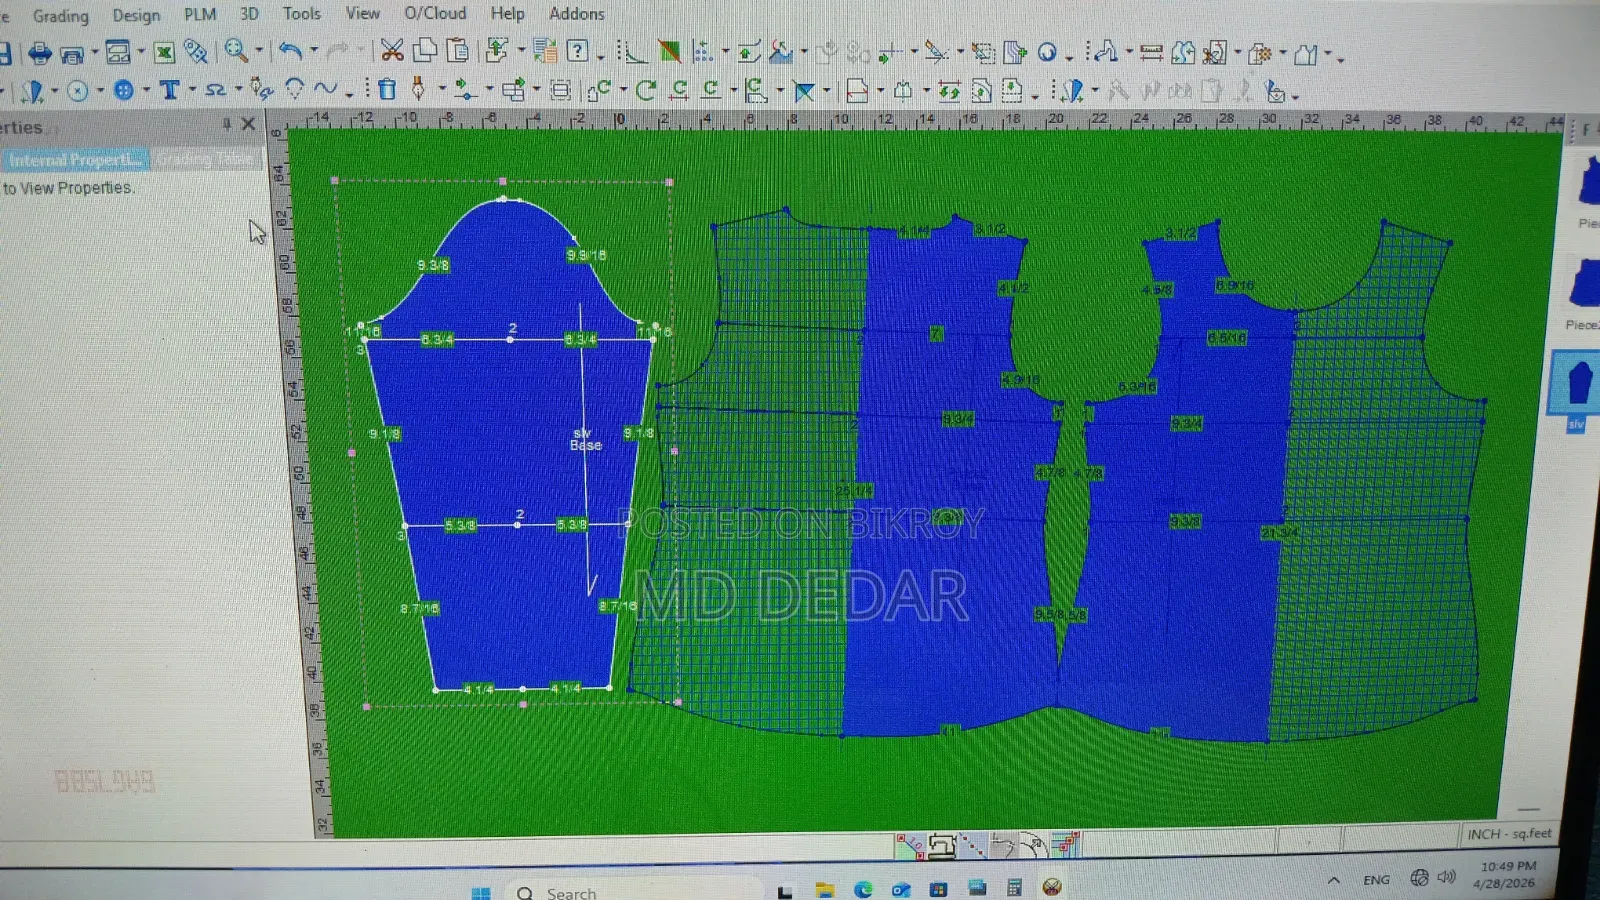Screen dimensions: 1600x900
Task: Open Calculator from the taskbar
Action: (1014, 887)
